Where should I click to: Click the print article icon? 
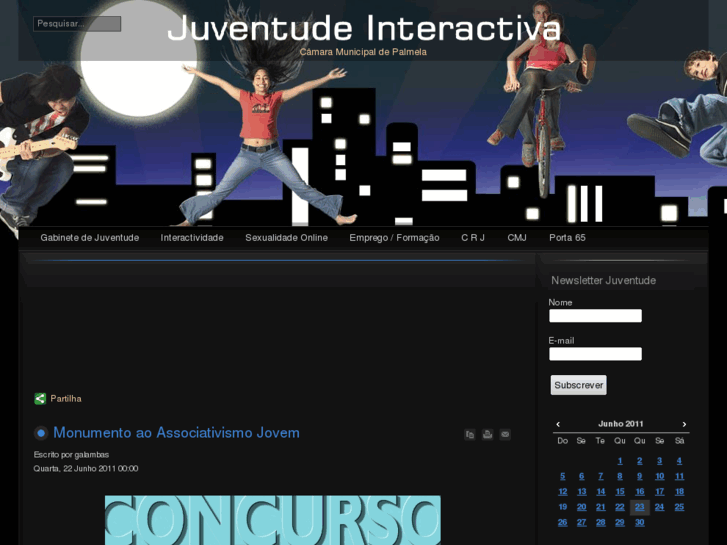click(487, 435)
